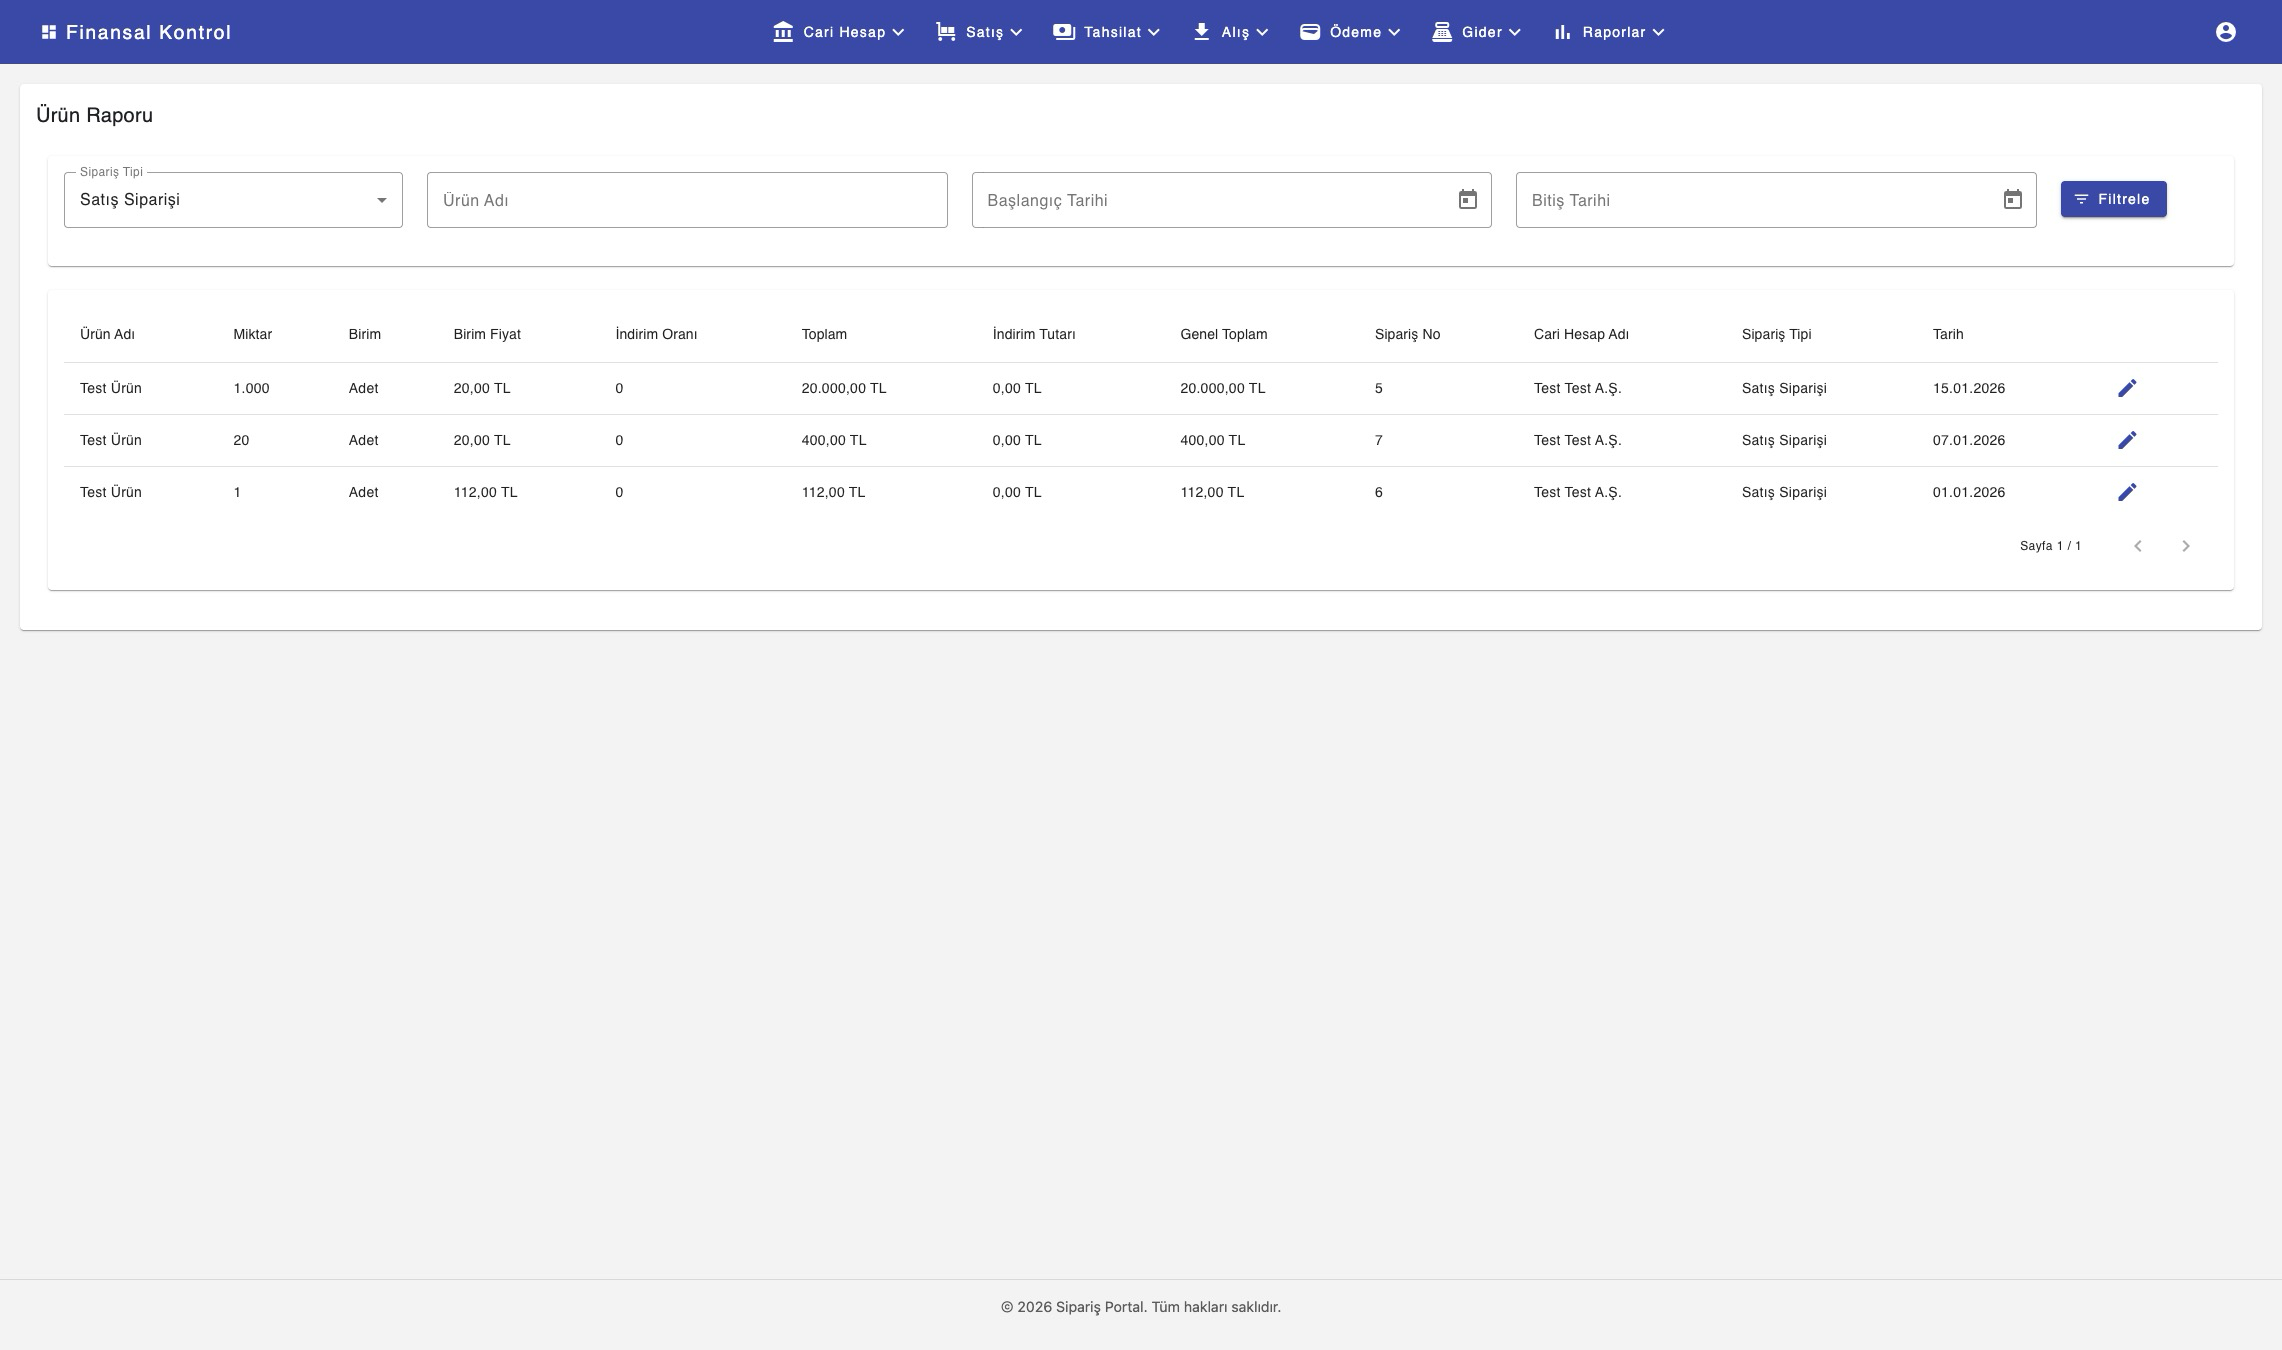Open the Satış menu
The width and height of the screenshot is (2282, 1350).
[979, 32]
